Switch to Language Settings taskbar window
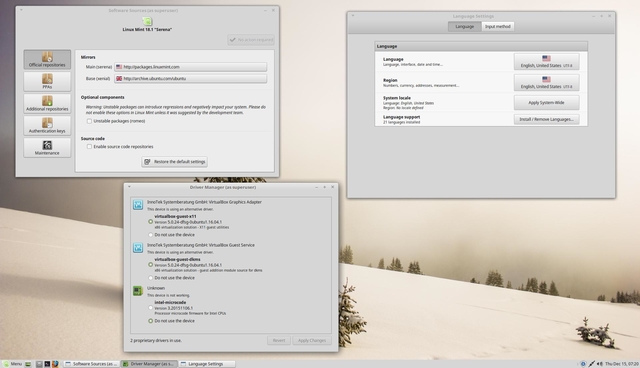 pos(207,364)
